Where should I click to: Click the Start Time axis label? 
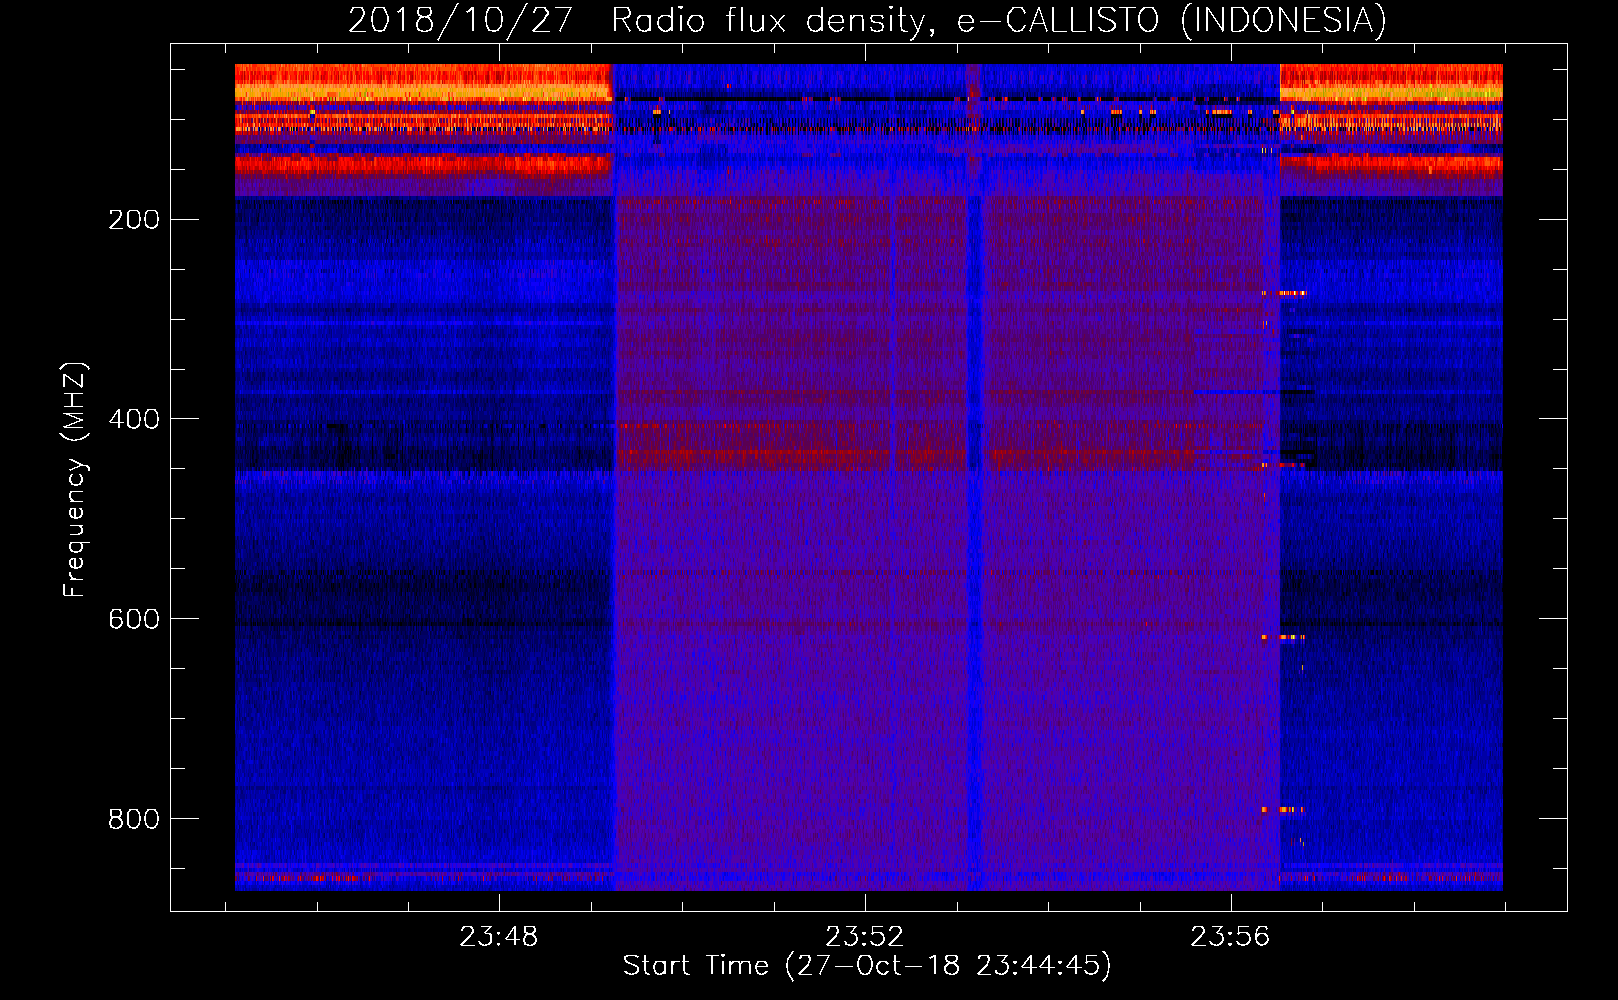point(867,966)
